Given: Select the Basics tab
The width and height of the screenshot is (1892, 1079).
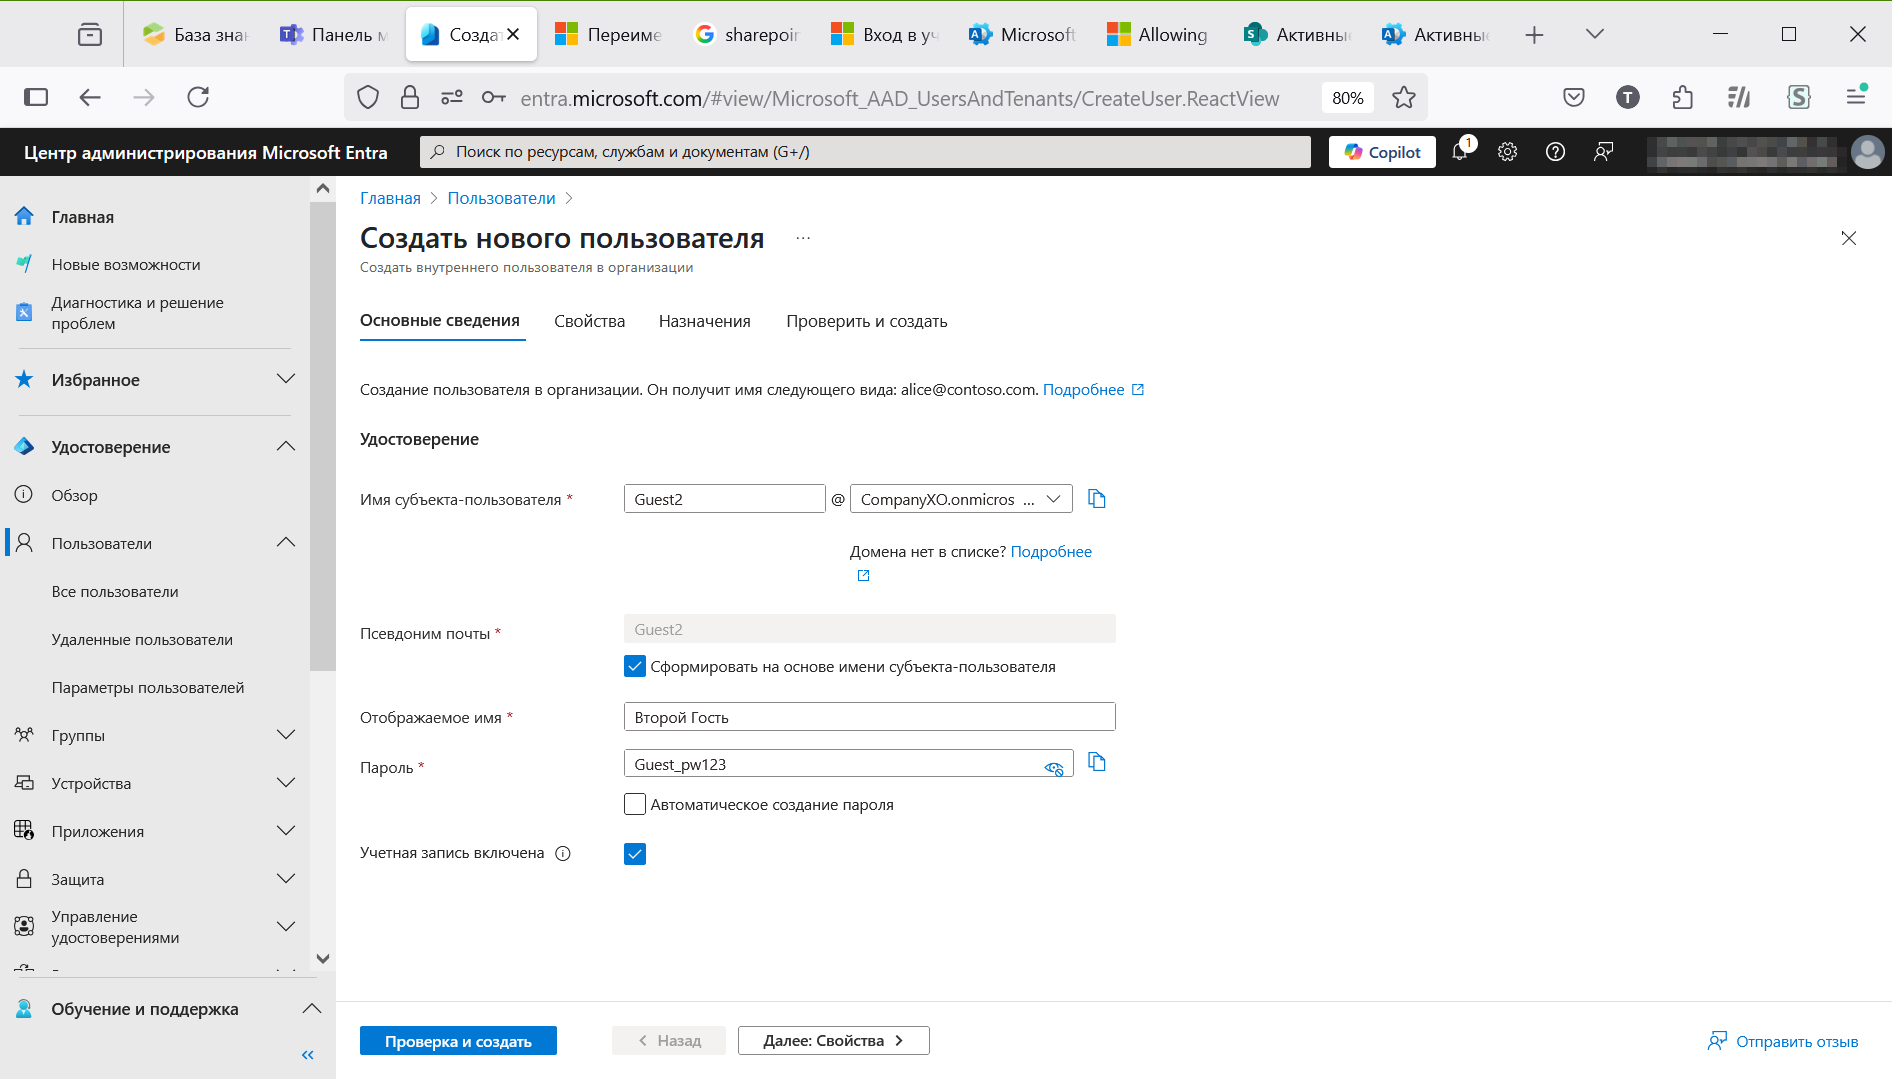Looking at the screenshot, I should click(440, 321).
